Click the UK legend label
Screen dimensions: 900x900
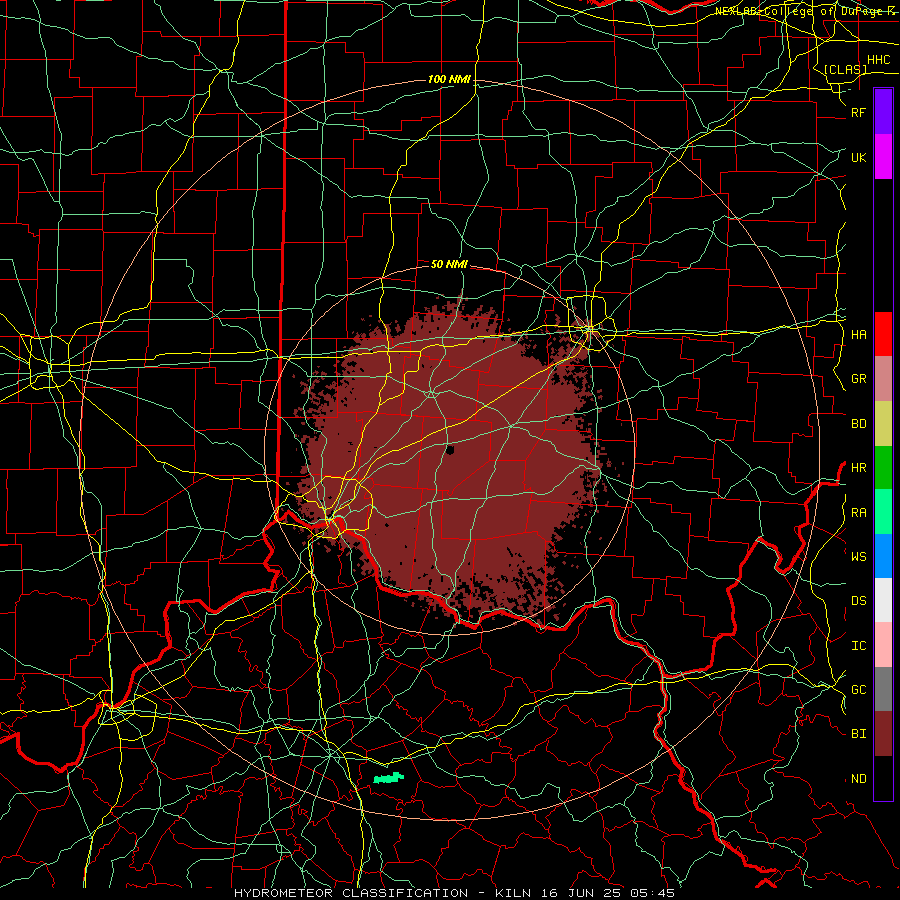pyautogui.click(x=858, y=157)
